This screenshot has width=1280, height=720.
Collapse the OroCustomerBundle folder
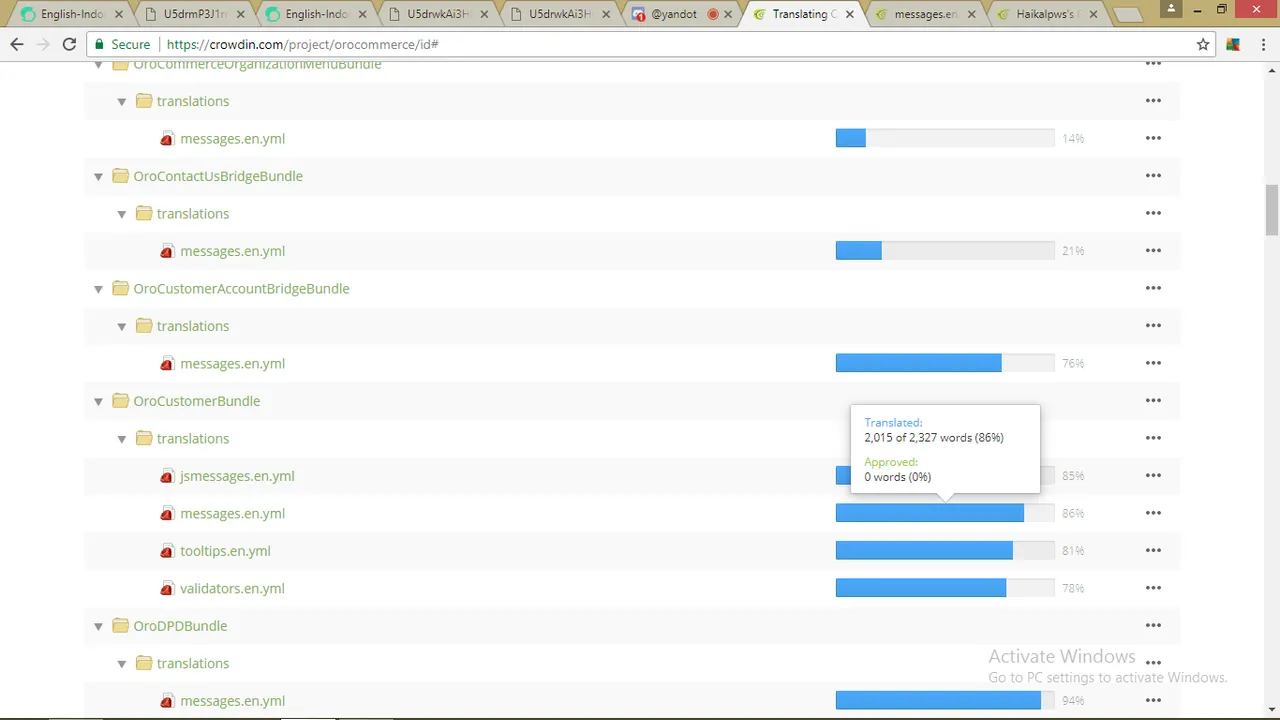point(98,401)
